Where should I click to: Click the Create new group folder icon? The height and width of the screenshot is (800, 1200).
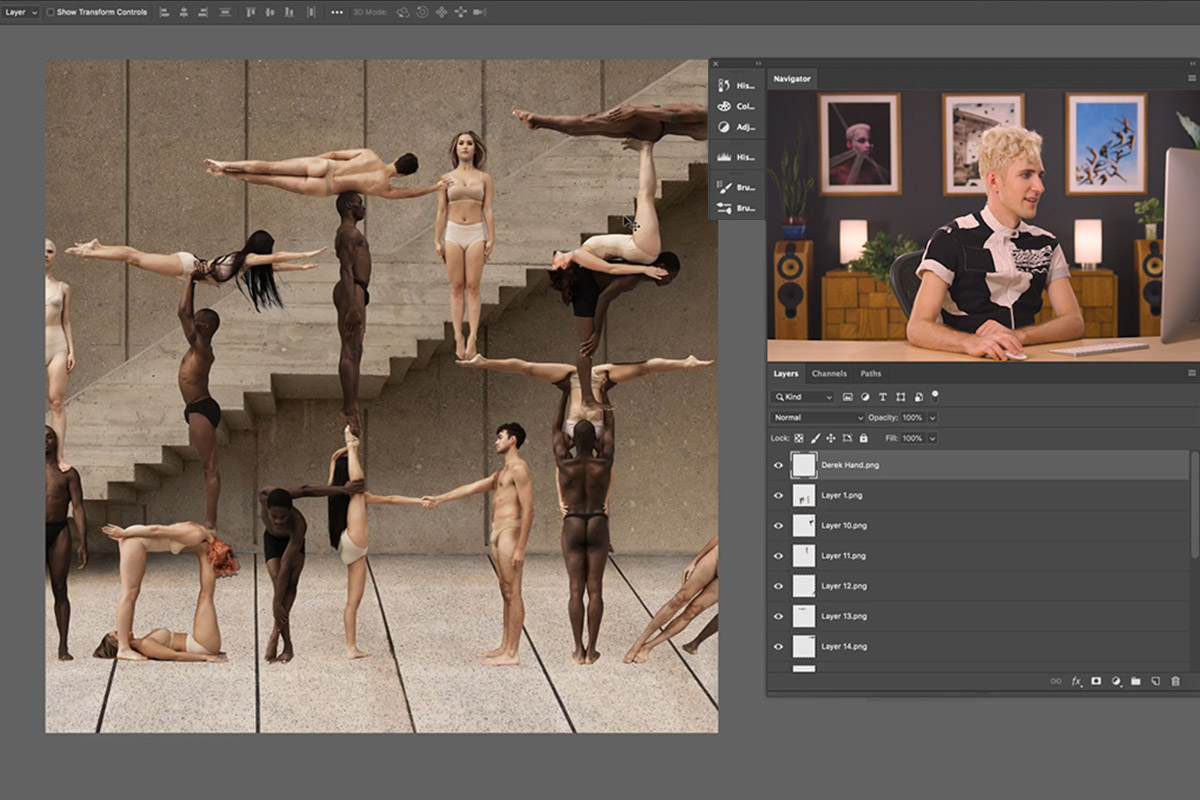[x=1137, y=681]
